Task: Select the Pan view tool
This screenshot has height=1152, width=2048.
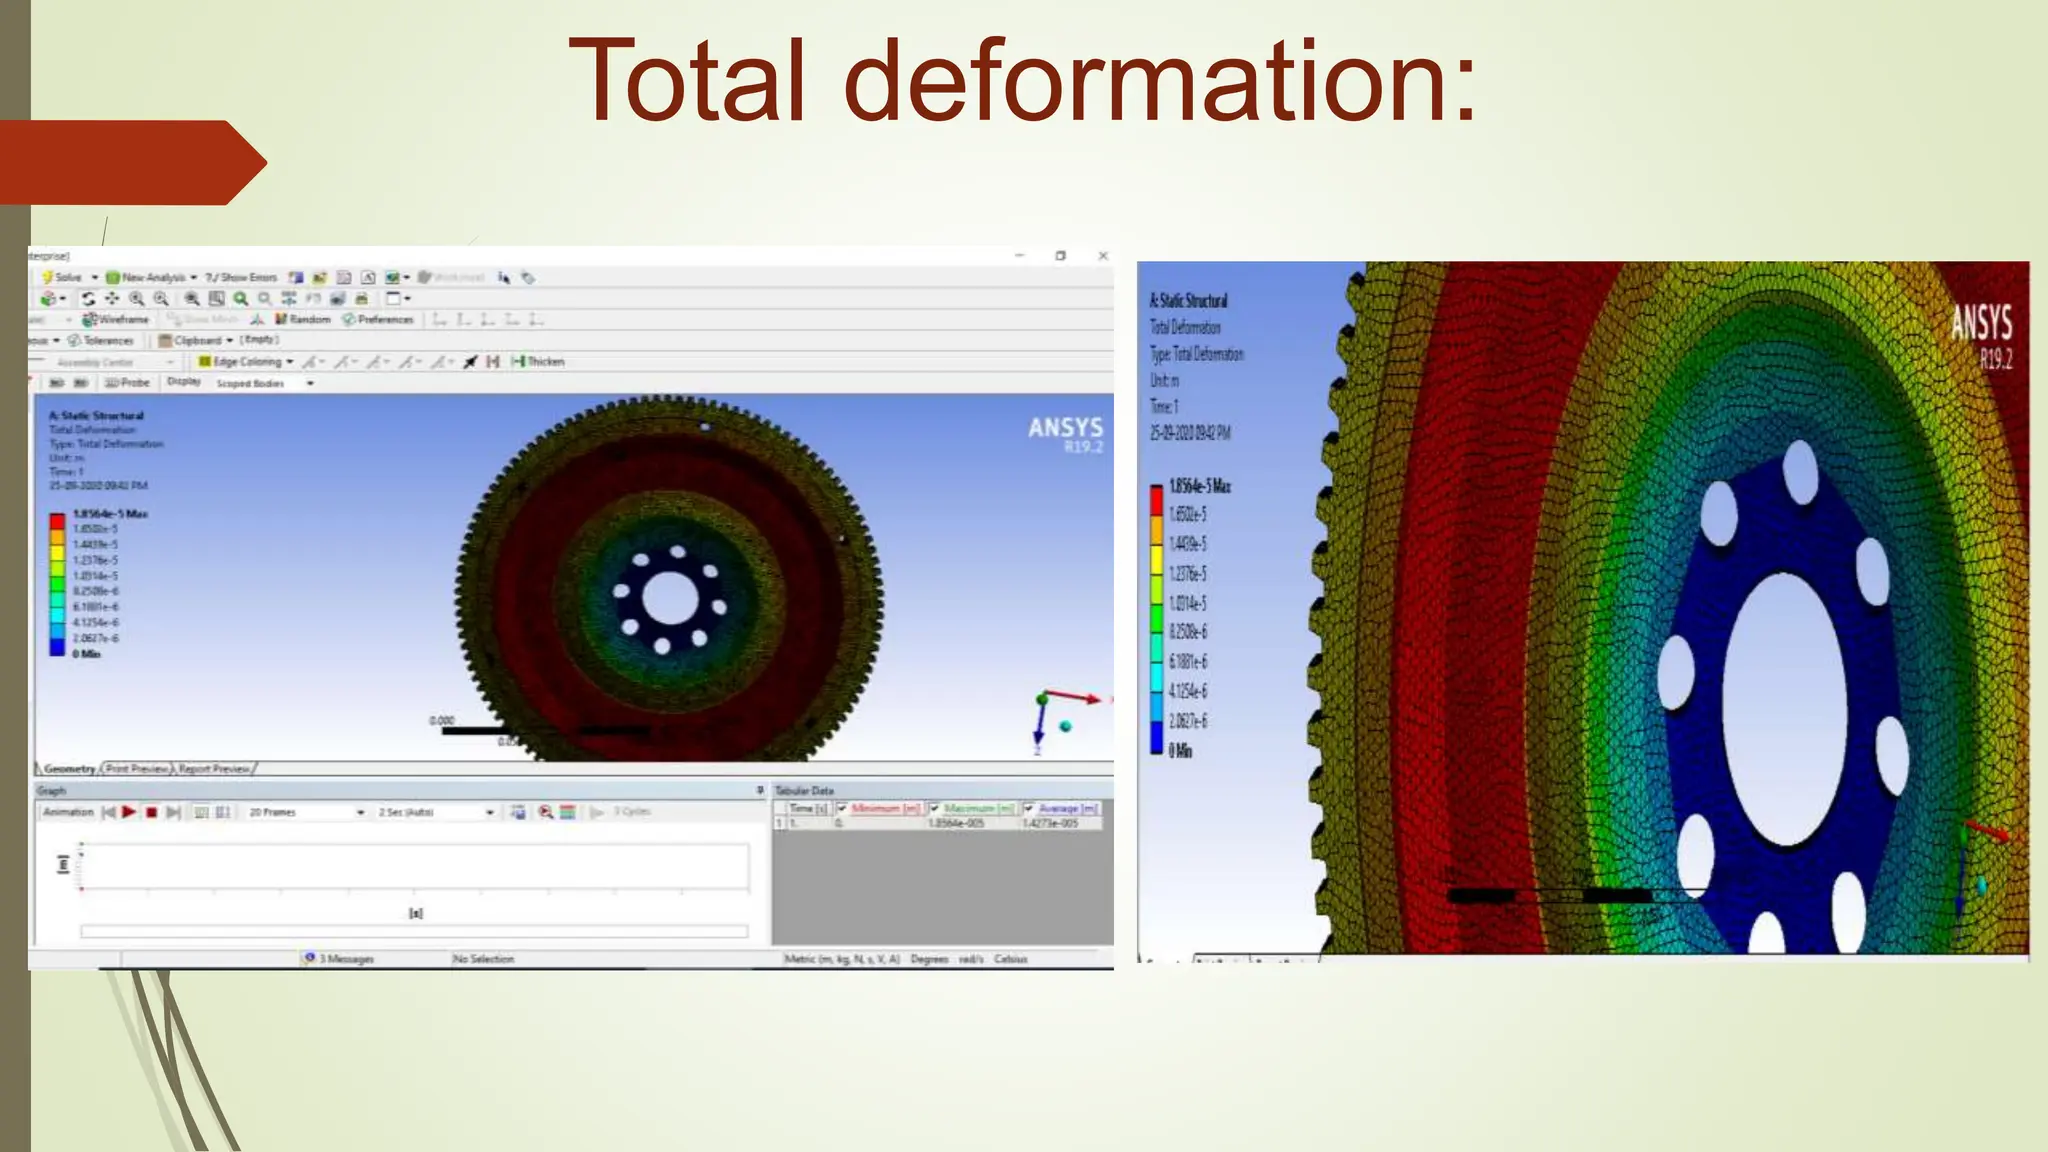Action: (112, 298)
